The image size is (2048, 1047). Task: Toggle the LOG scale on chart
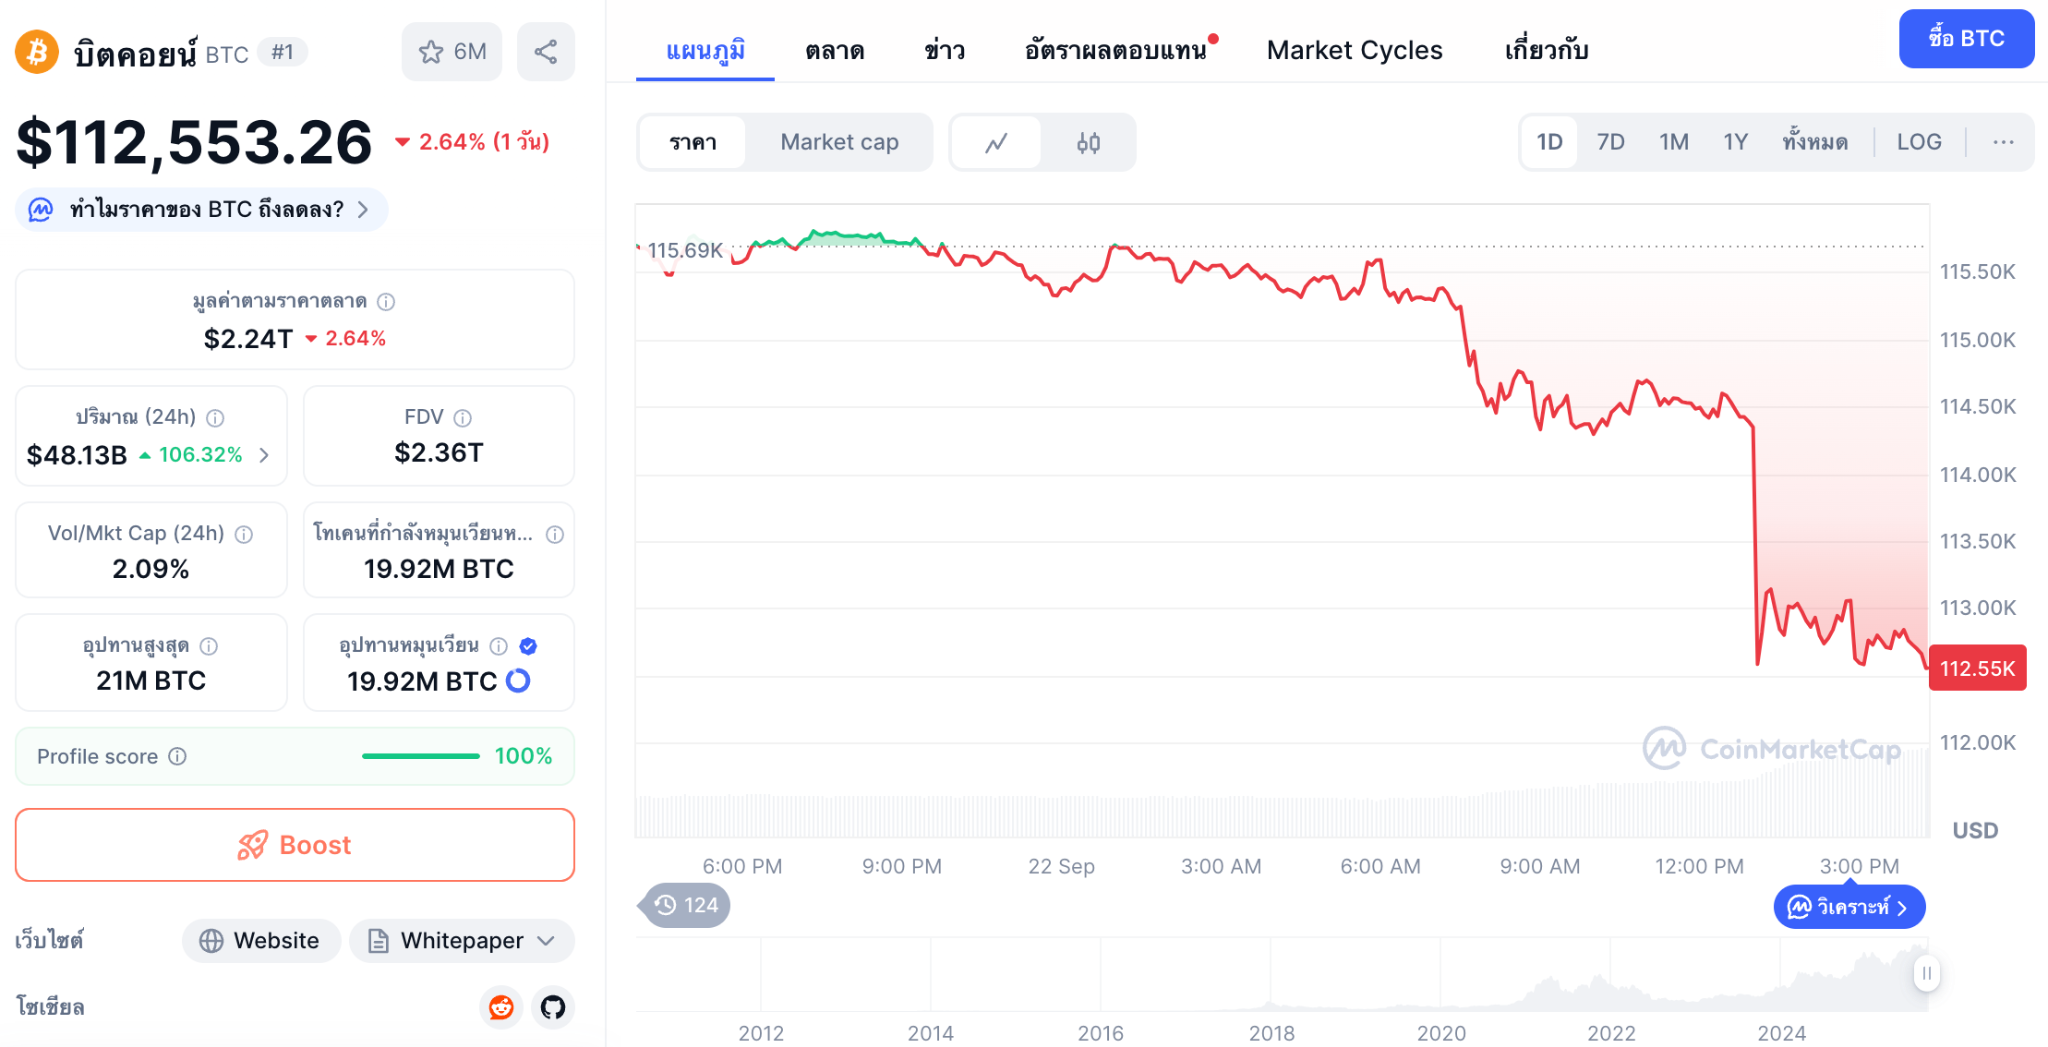[1918, 142]
